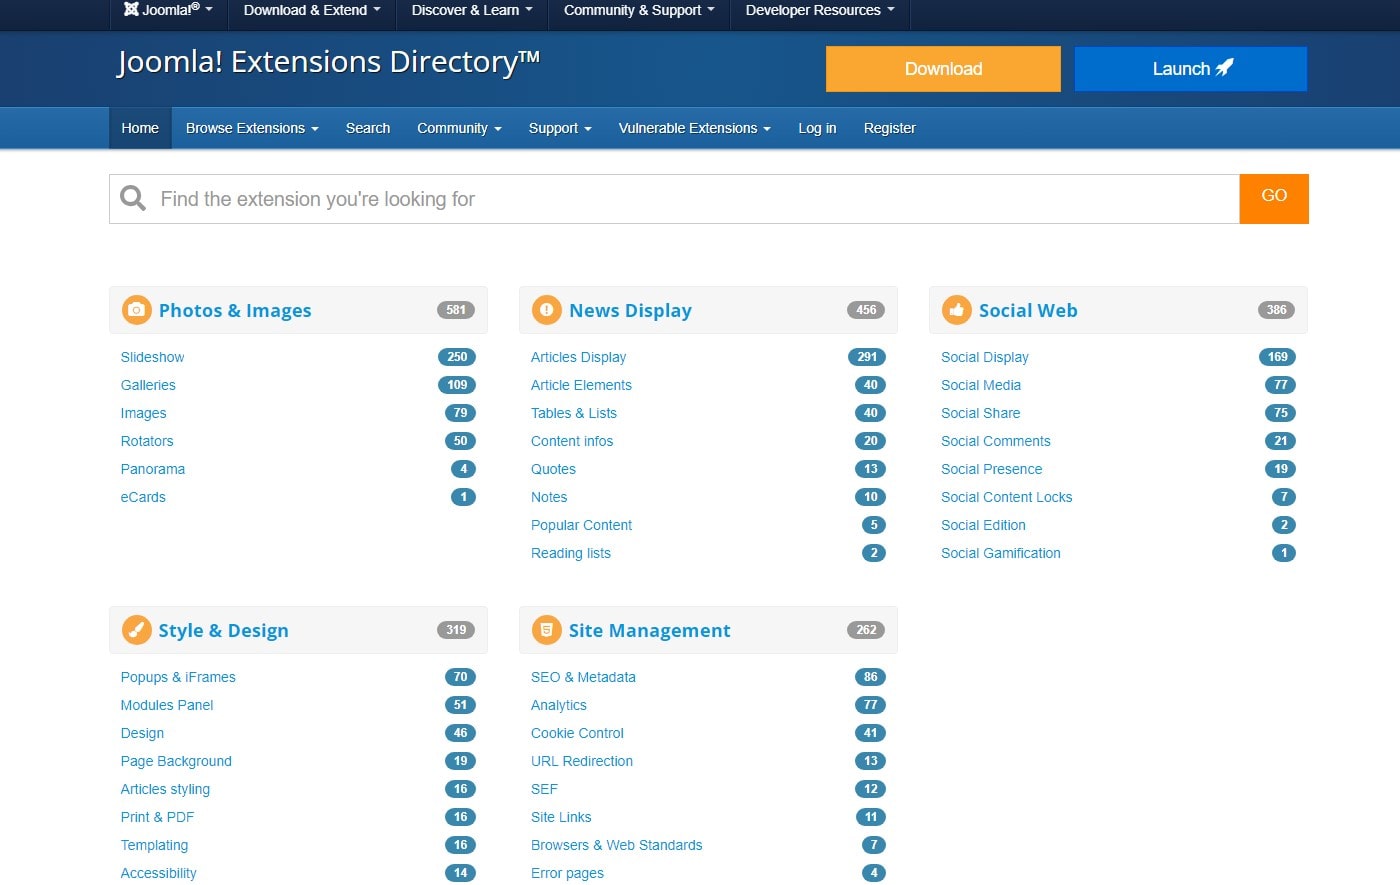Open the Social Web category heading
The width and height of the screenshot is (1400, 885).
click(1028, 310)
